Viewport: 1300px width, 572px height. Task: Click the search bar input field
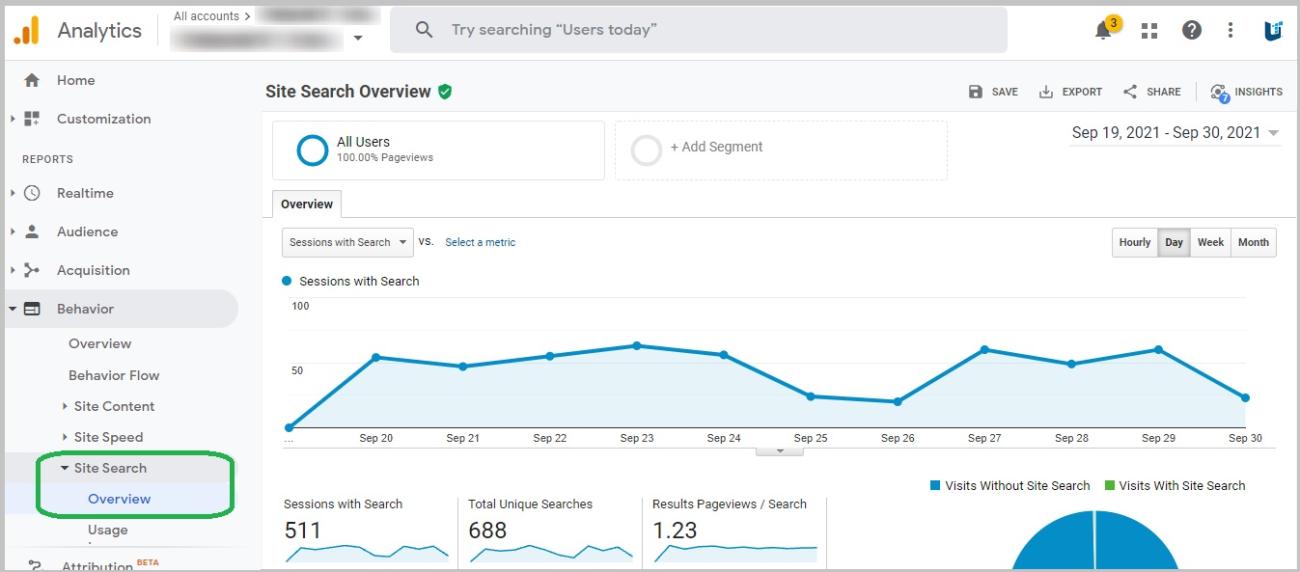click(698, 30)
